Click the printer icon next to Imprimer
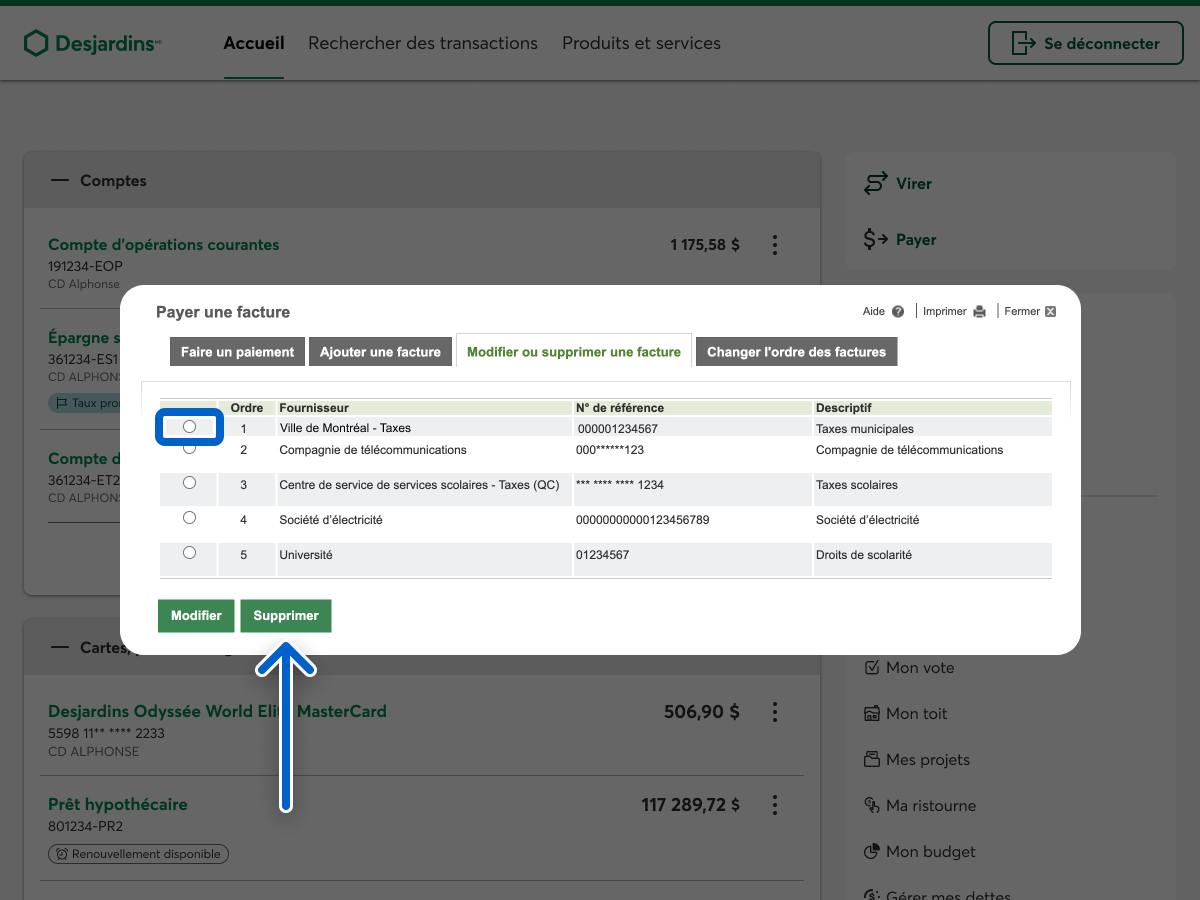 (980, 312)
